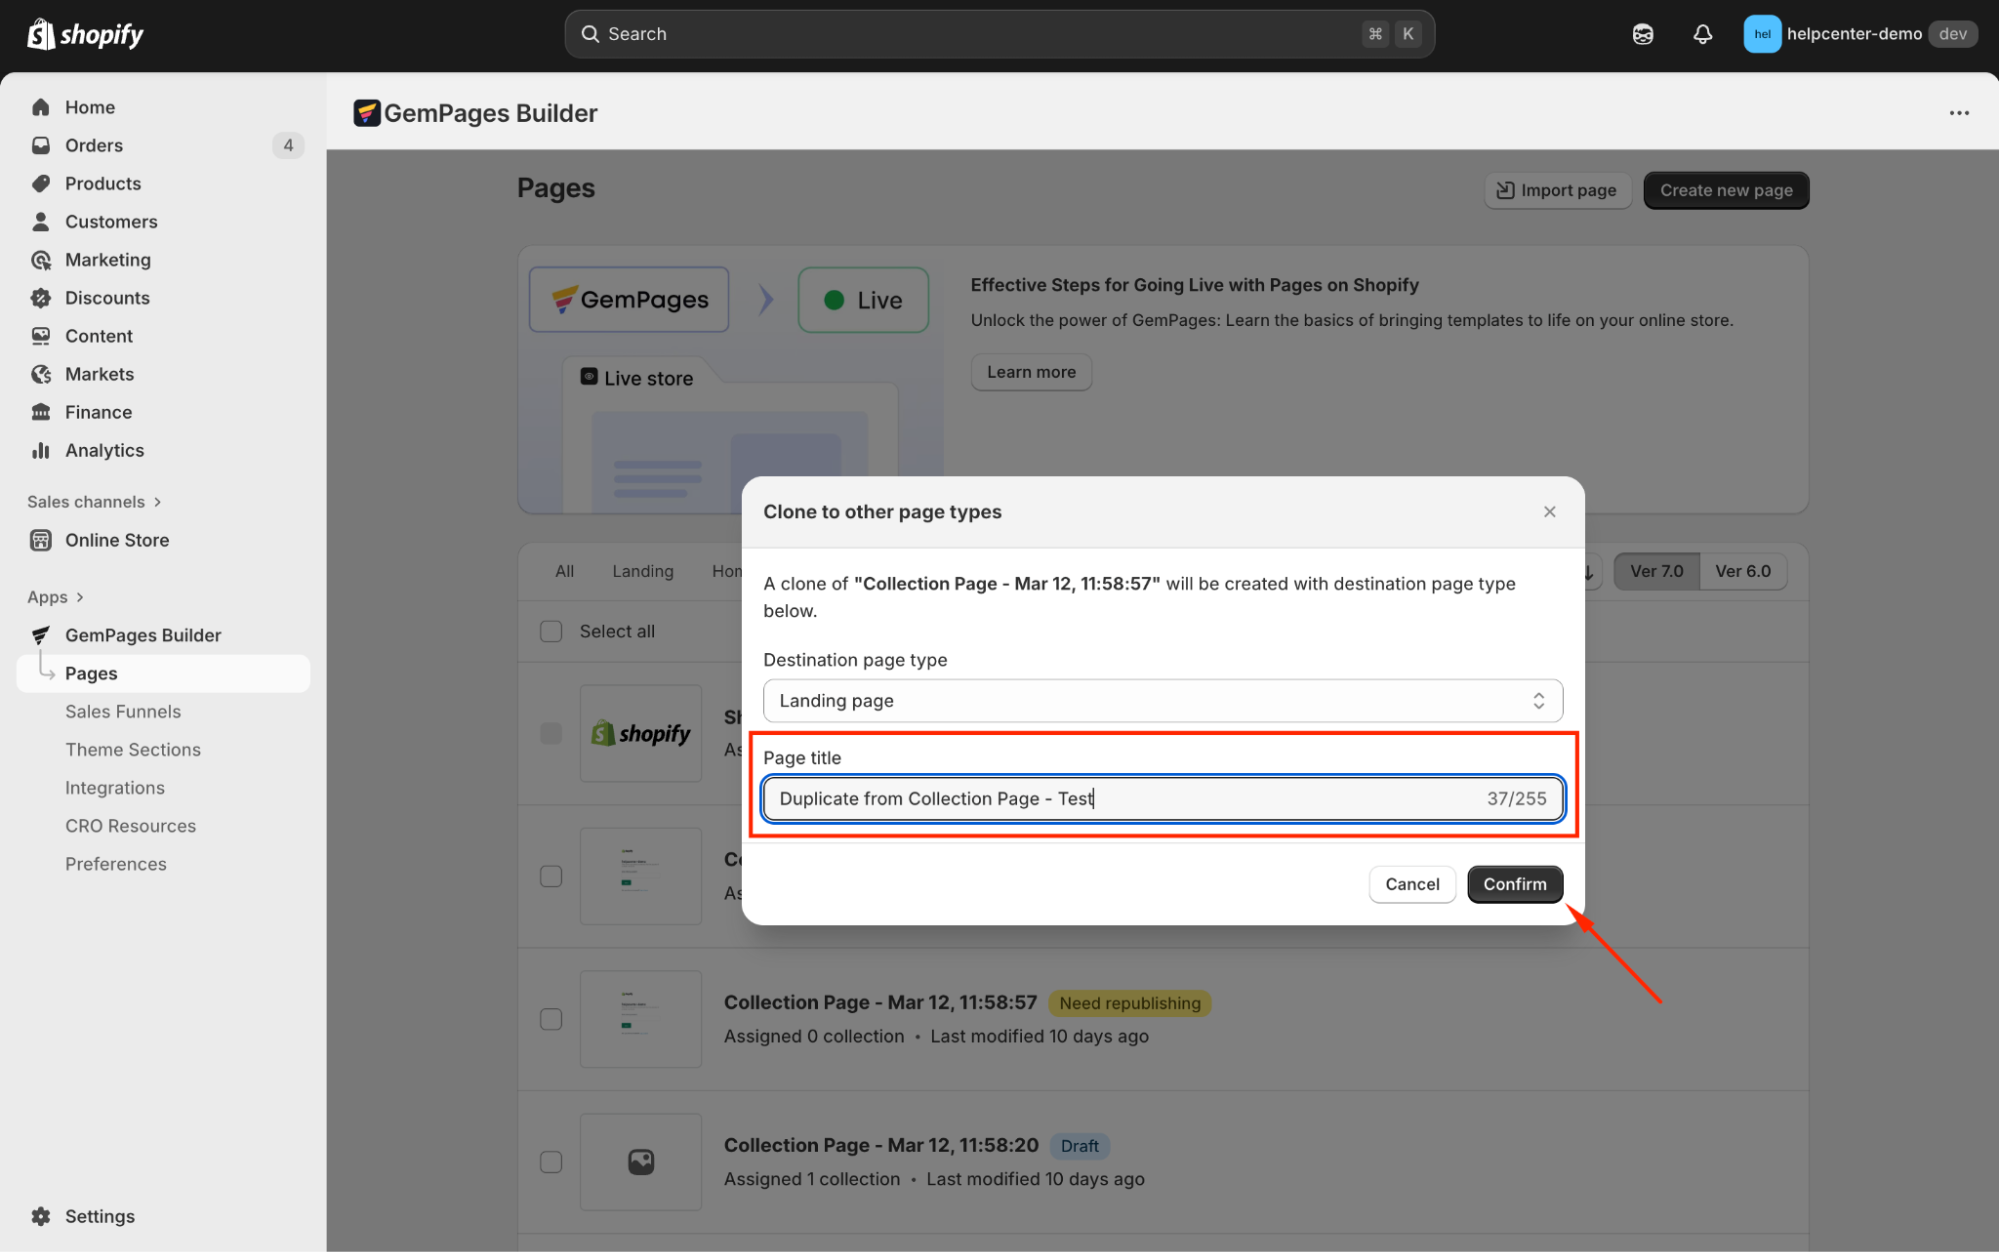Tick checkbox for 11:58:20 draft page
The height and width of the screenshot is (1253, 1999).
pos(551,1162)
